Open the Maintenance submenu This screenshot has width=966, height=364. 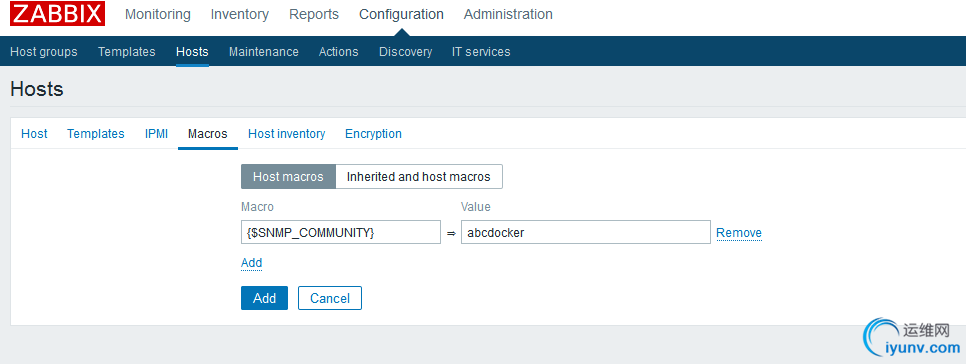coord(264,52)
